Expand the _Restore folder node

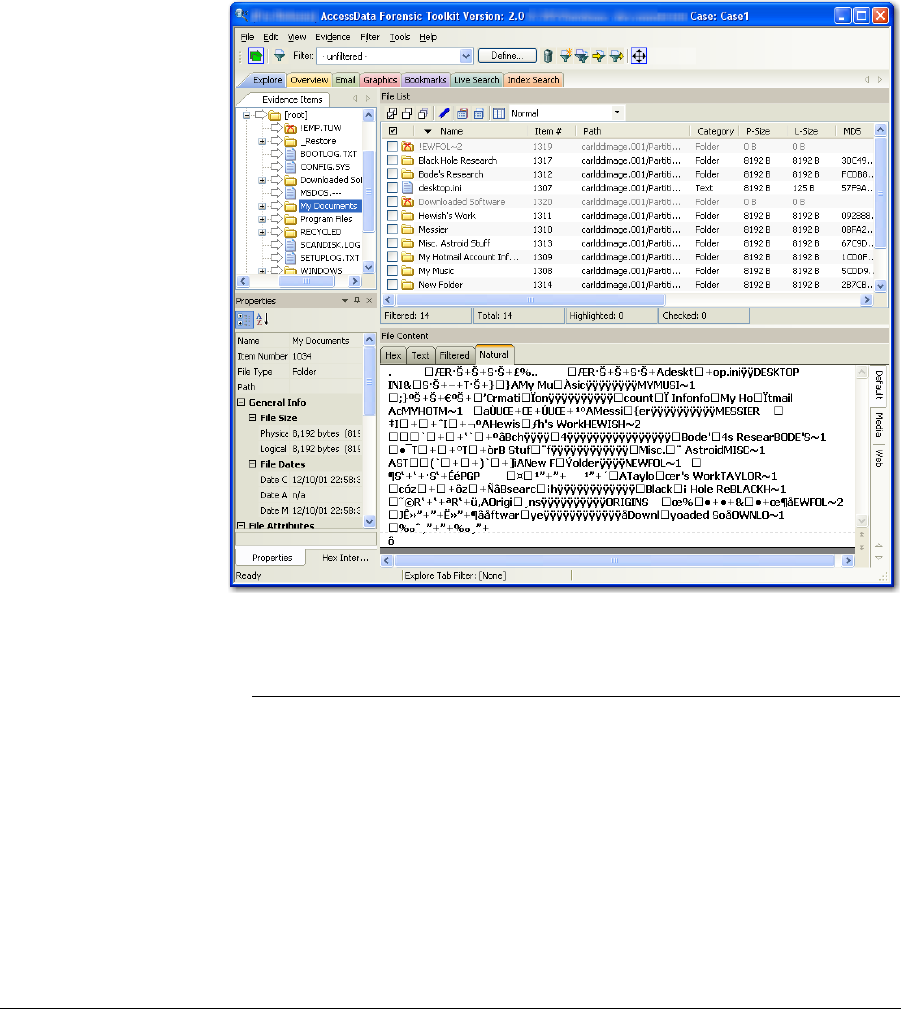pos(262,141)
